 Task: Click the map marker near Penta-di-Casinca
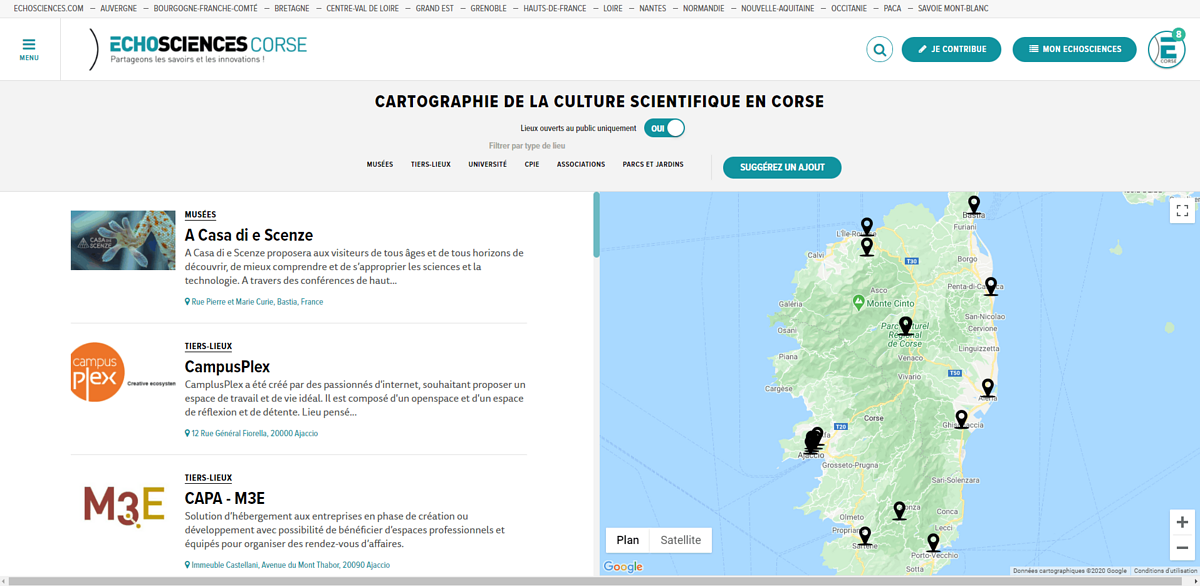991,286
